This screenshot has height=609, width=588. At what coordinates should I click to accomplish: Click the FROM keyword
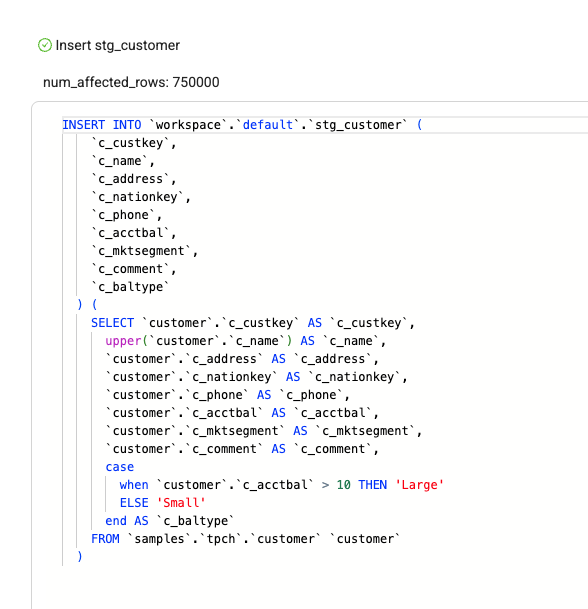pos(105,539)
